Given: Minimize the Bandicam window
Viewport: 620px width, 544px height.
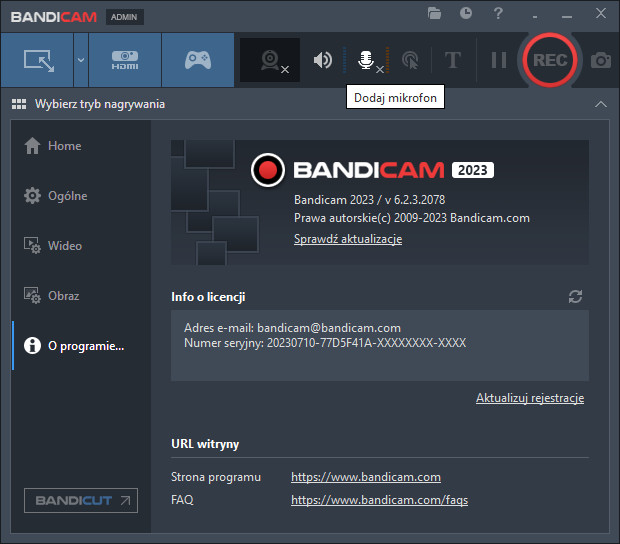Looking at the screenshot, I should click(567, 16).
